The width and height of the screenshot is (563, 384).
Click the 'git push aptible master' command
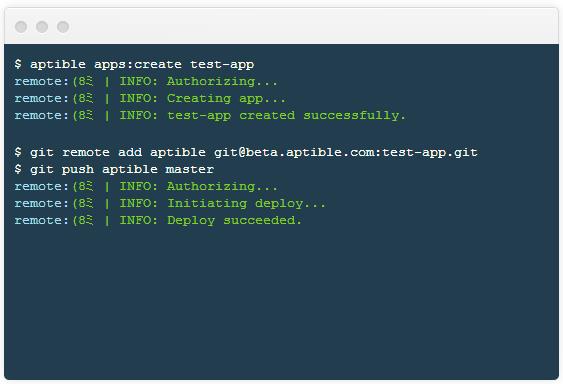(122, 170)
